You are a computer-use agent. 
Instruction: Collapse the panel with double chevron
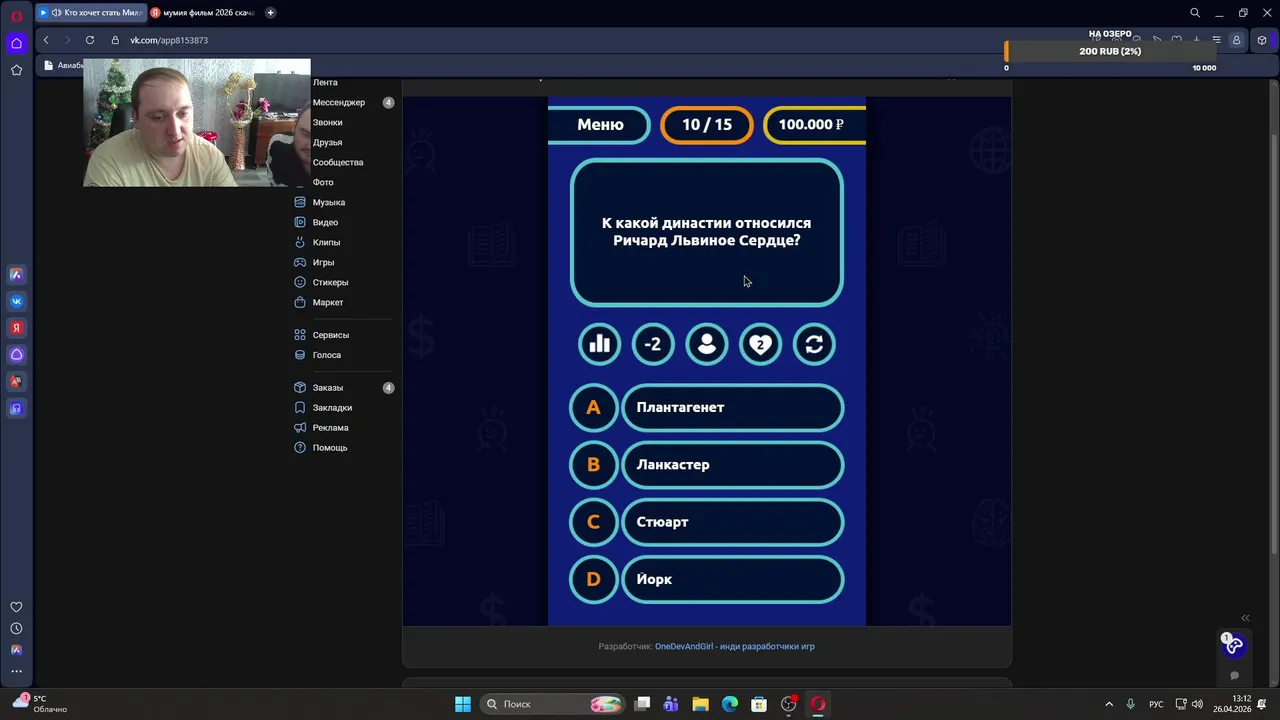tap(1245, 618)
